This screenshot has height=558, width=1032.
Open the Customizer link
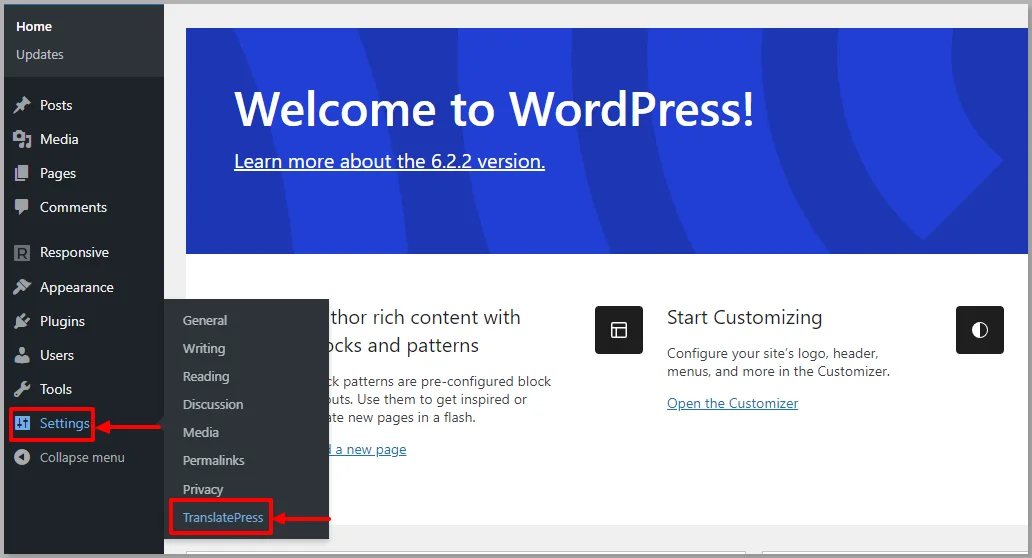tap(733, 403)
